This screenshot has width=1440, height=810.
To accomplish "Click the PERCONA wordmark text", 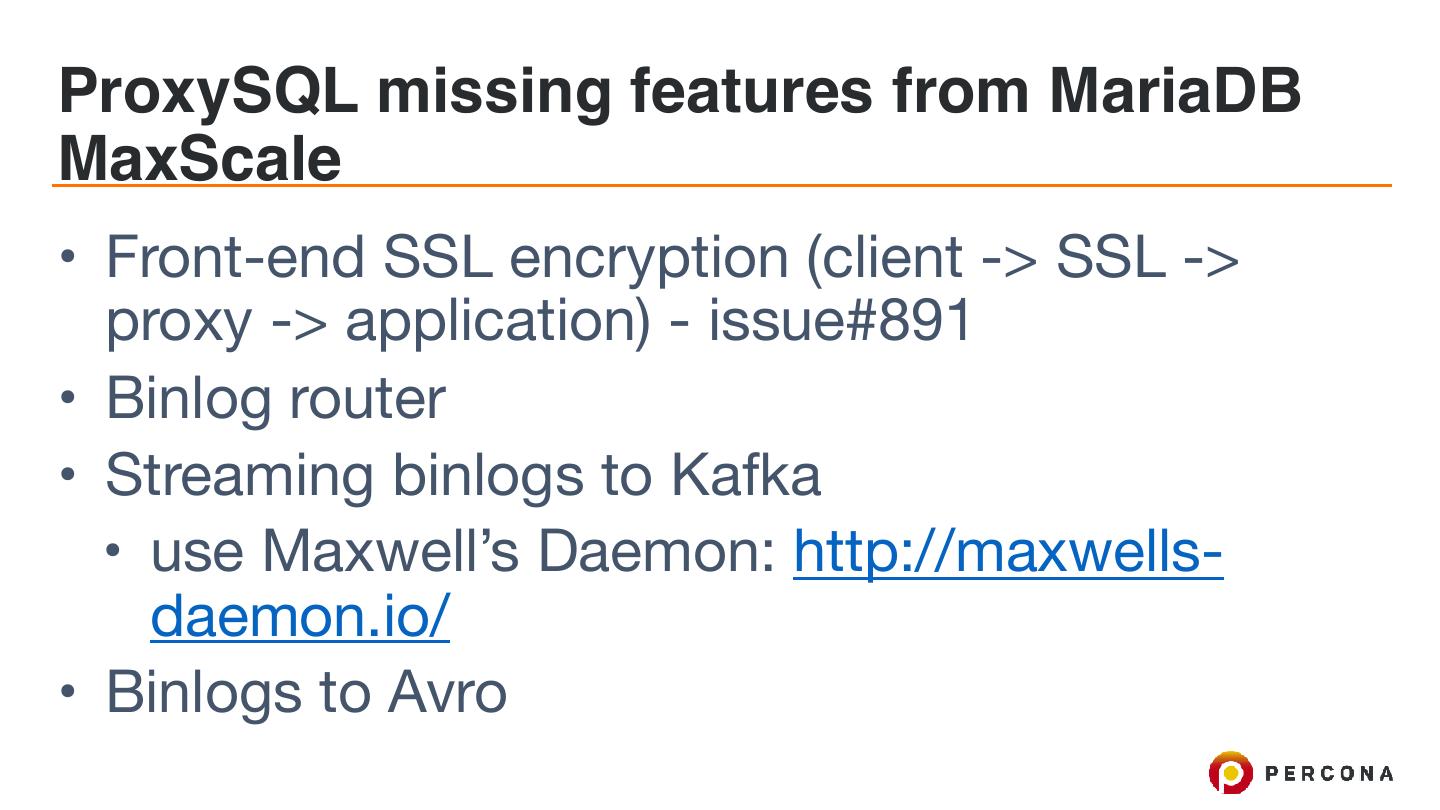I will (1329, 773).
